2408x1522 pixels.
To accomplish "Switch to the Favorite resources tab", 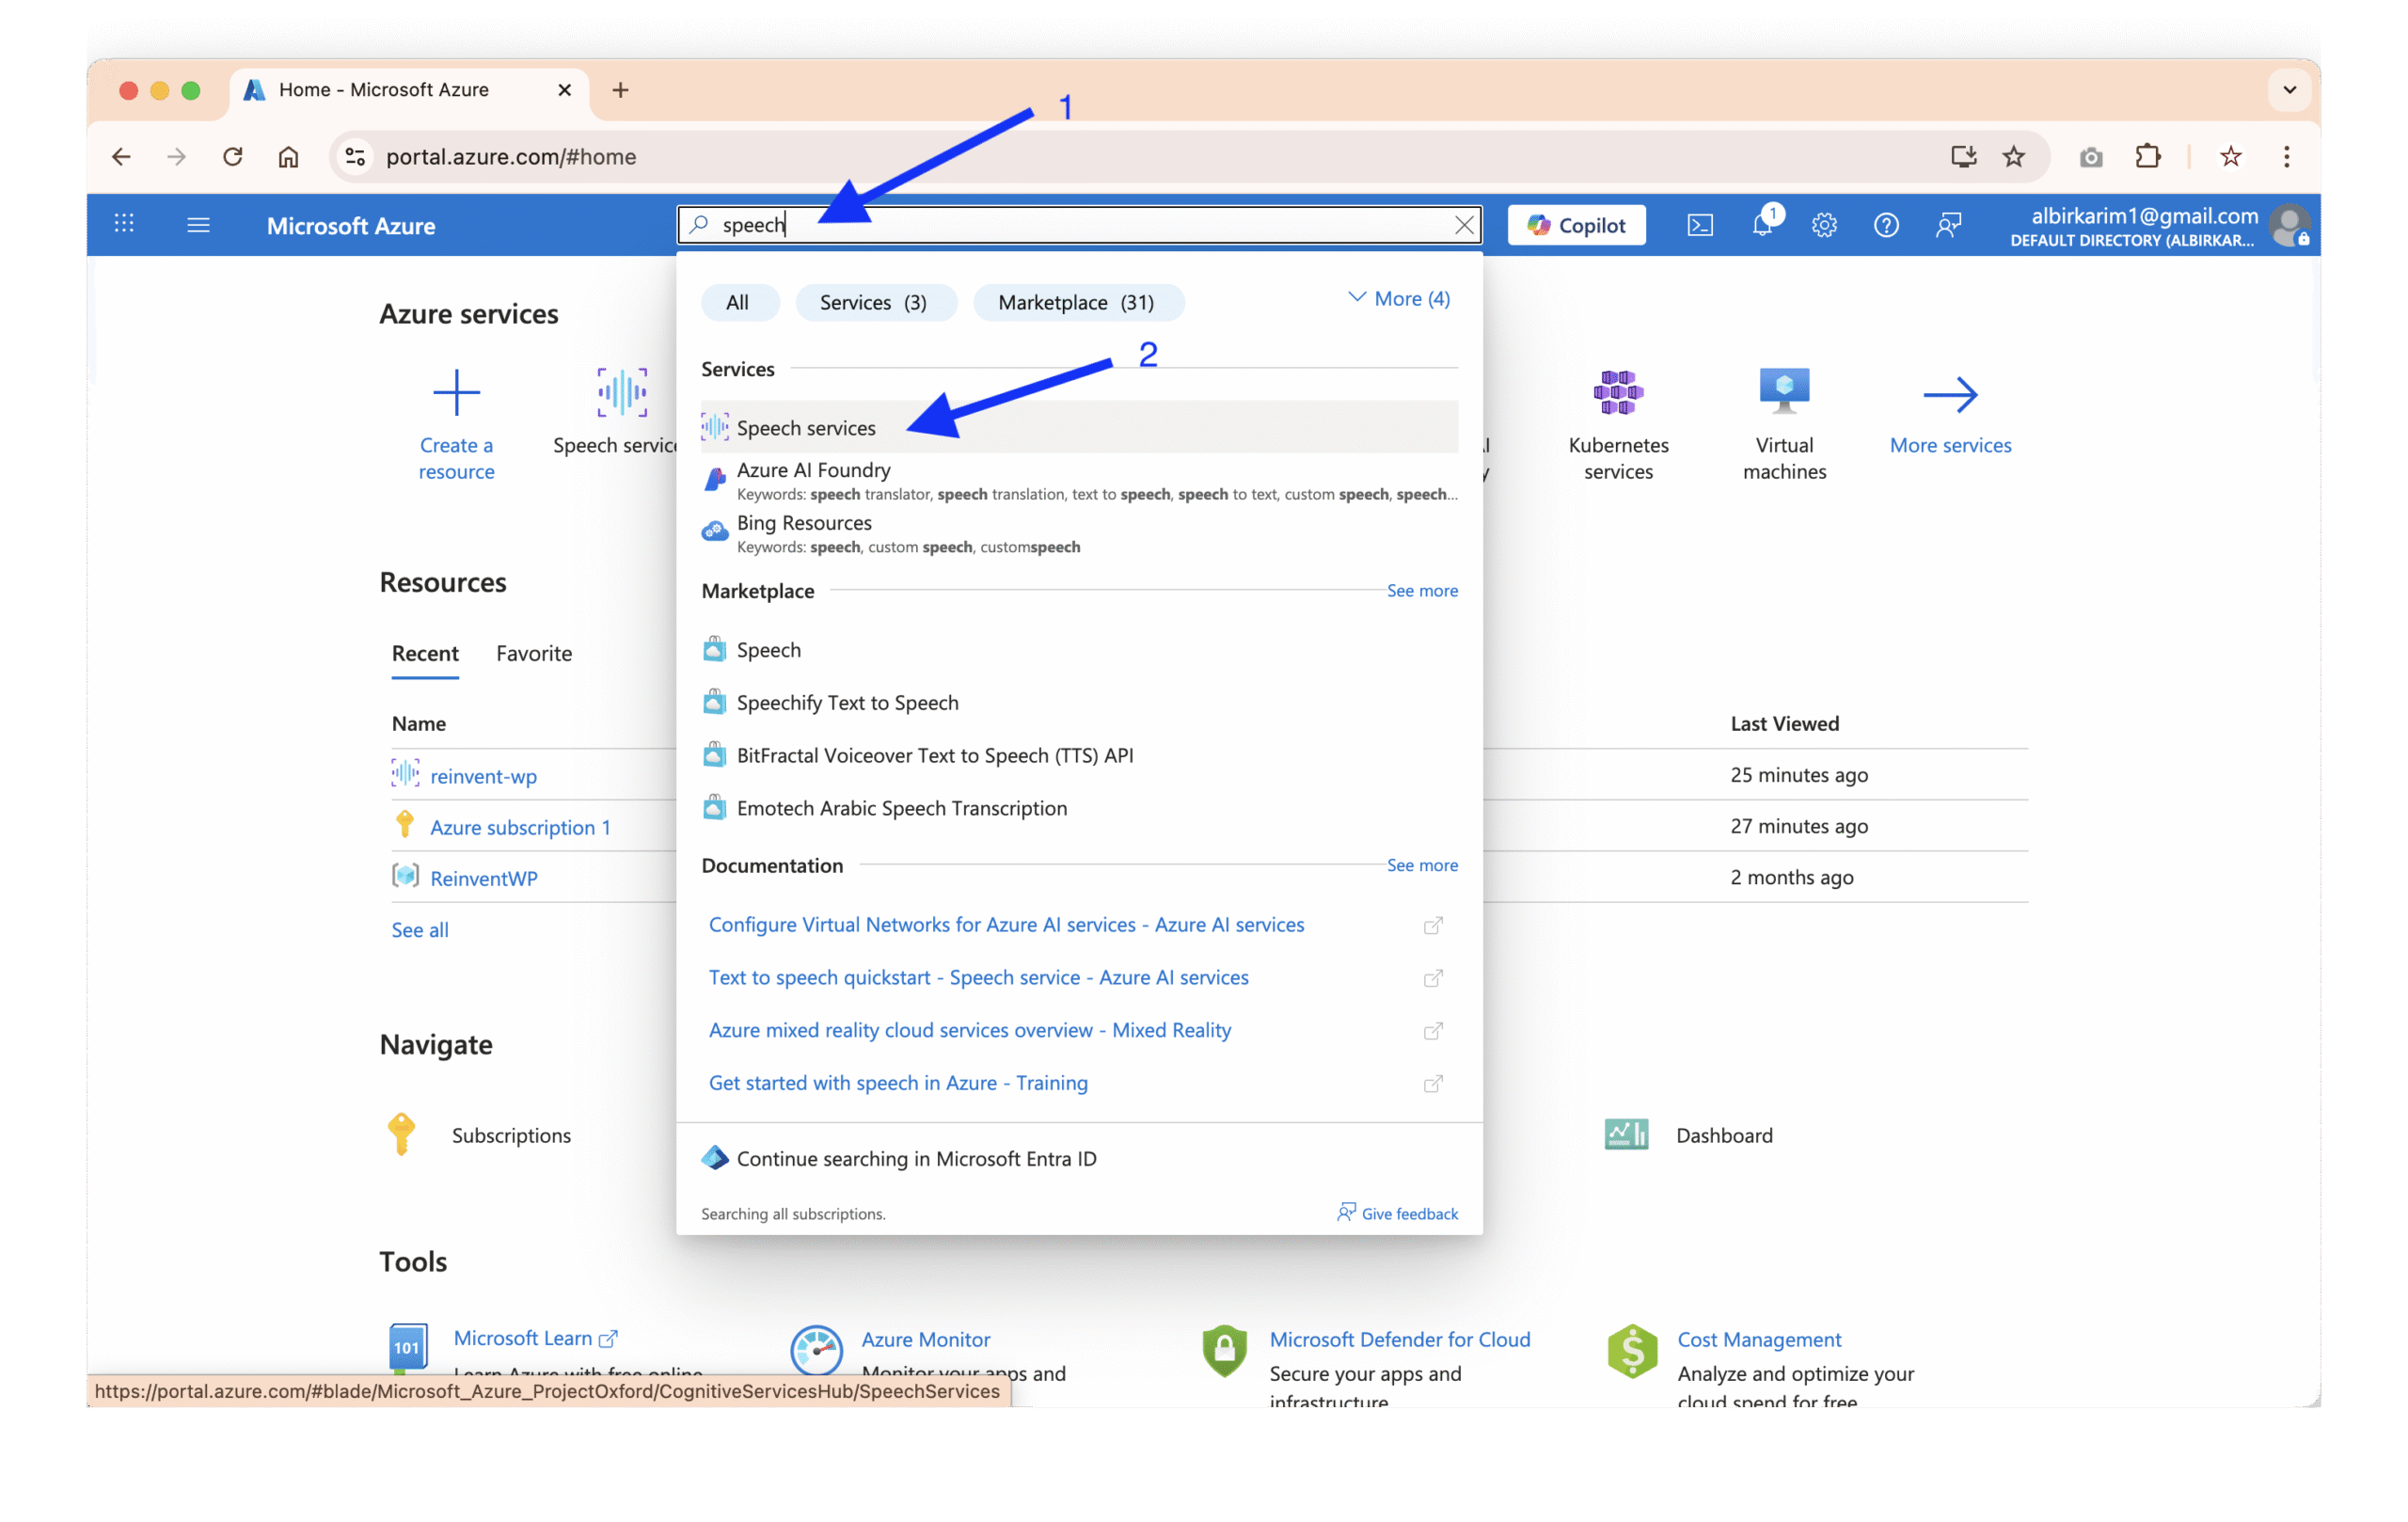I will (534, 654).
